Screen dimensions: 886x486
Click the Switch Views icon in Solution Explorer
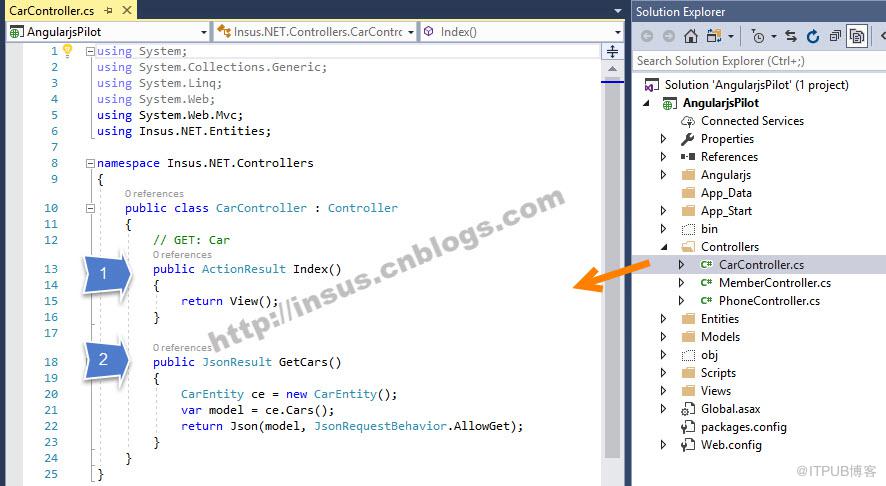714,37
